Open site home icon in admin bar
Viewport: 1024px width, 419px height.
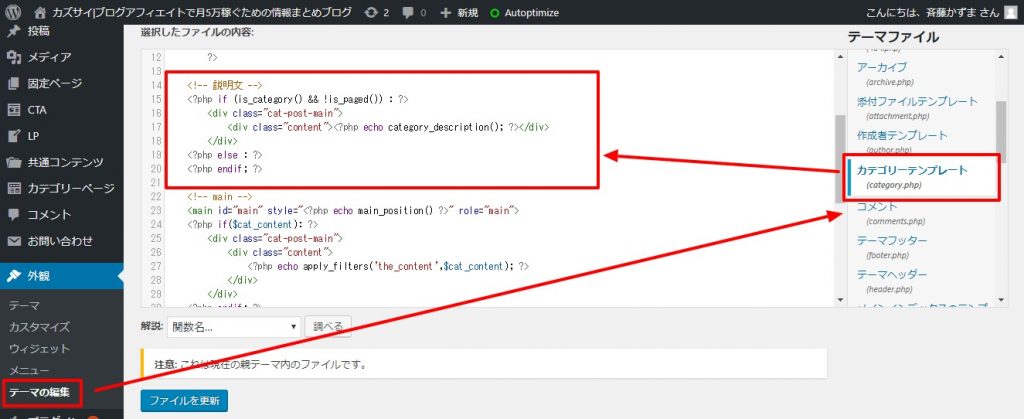point(40,13)
